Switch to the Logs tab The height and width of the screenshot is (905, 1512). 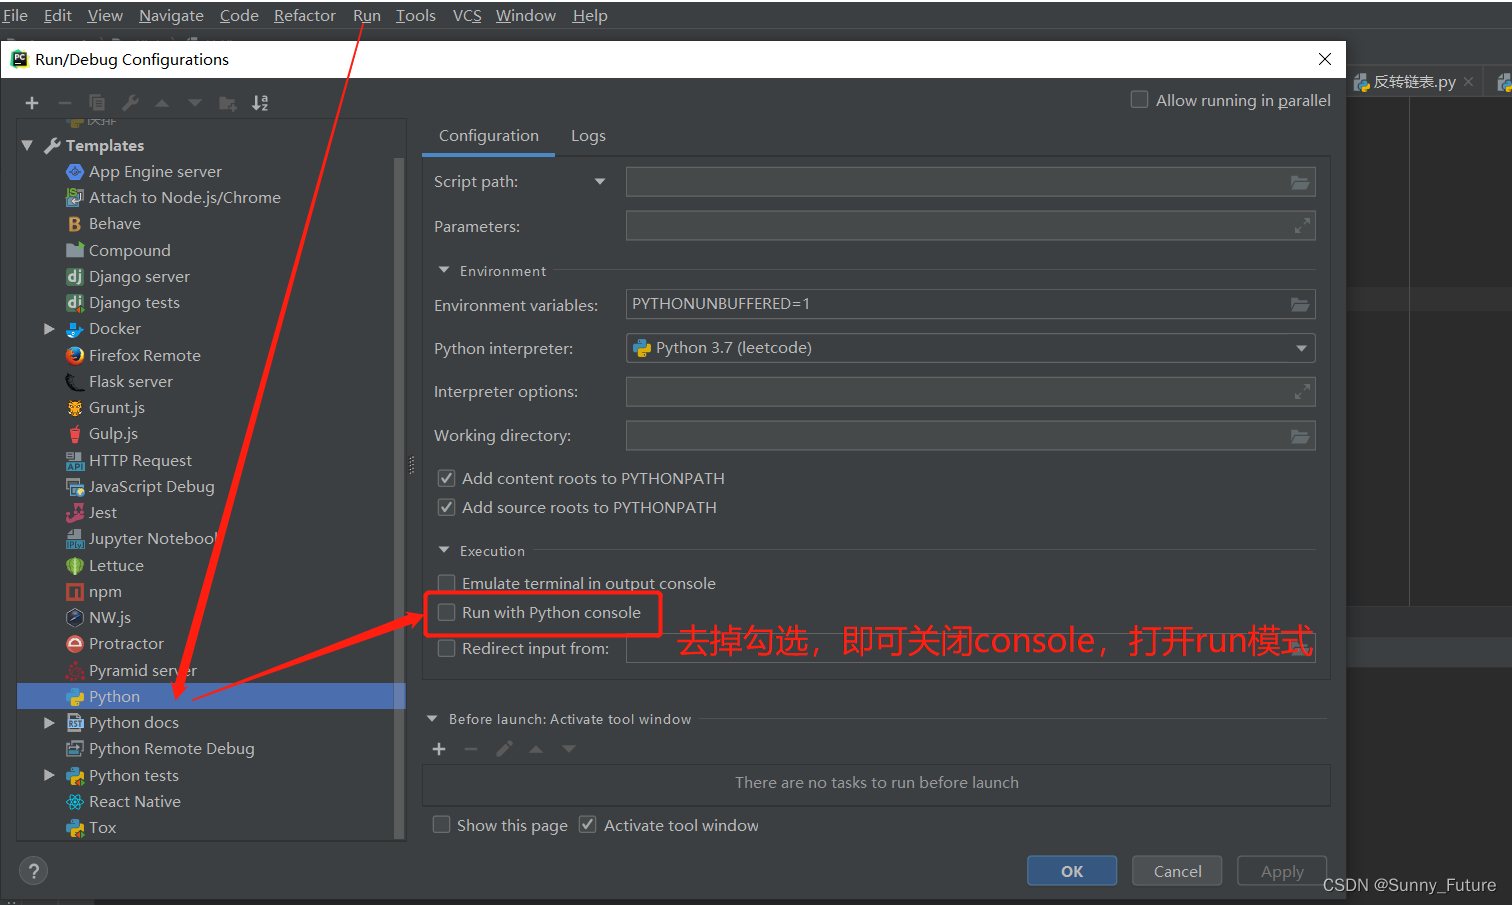(x=588, y=136)
